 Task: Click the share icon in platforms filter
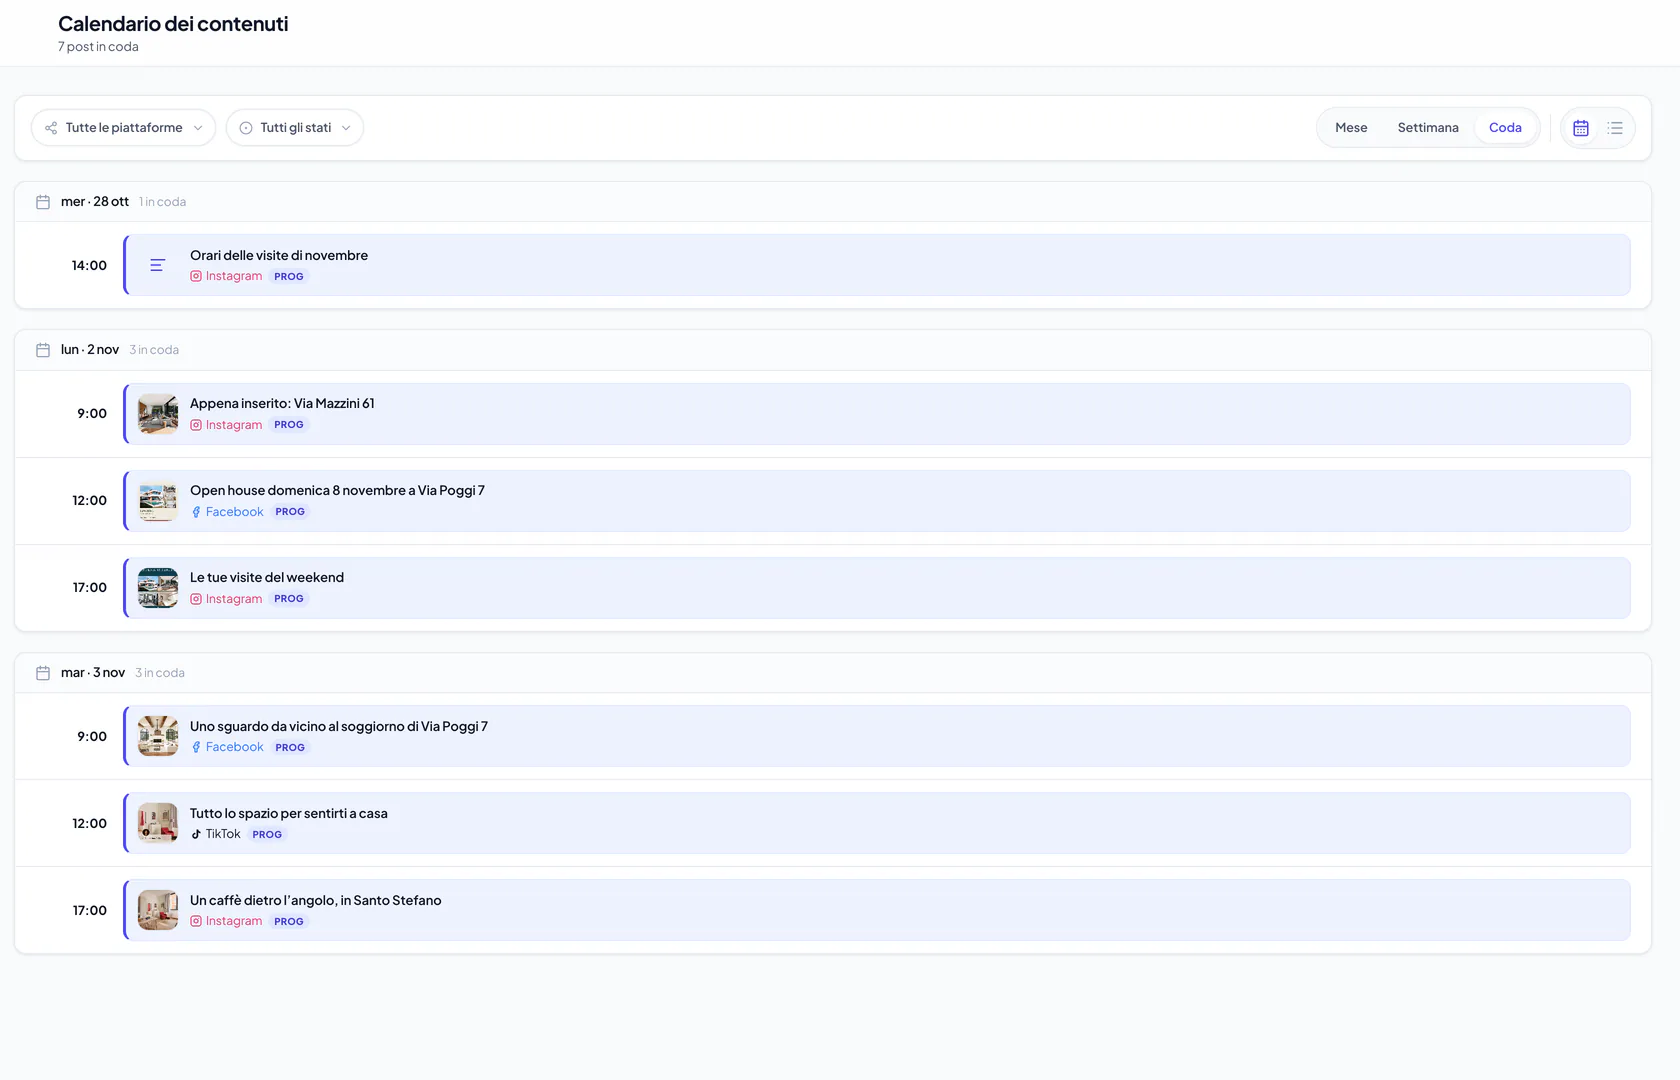(51, 128)
